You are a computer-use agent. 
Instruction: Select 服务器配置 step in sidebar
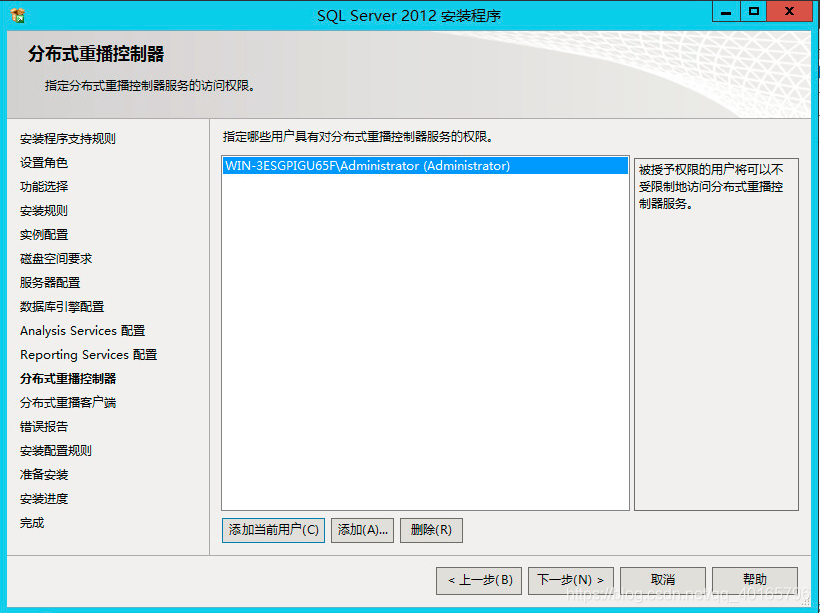[x=50, y=283]
